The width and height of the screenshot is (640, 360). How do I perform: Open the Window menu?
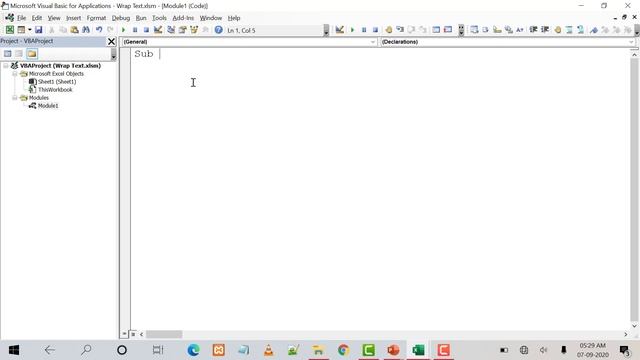click(211, 18)
